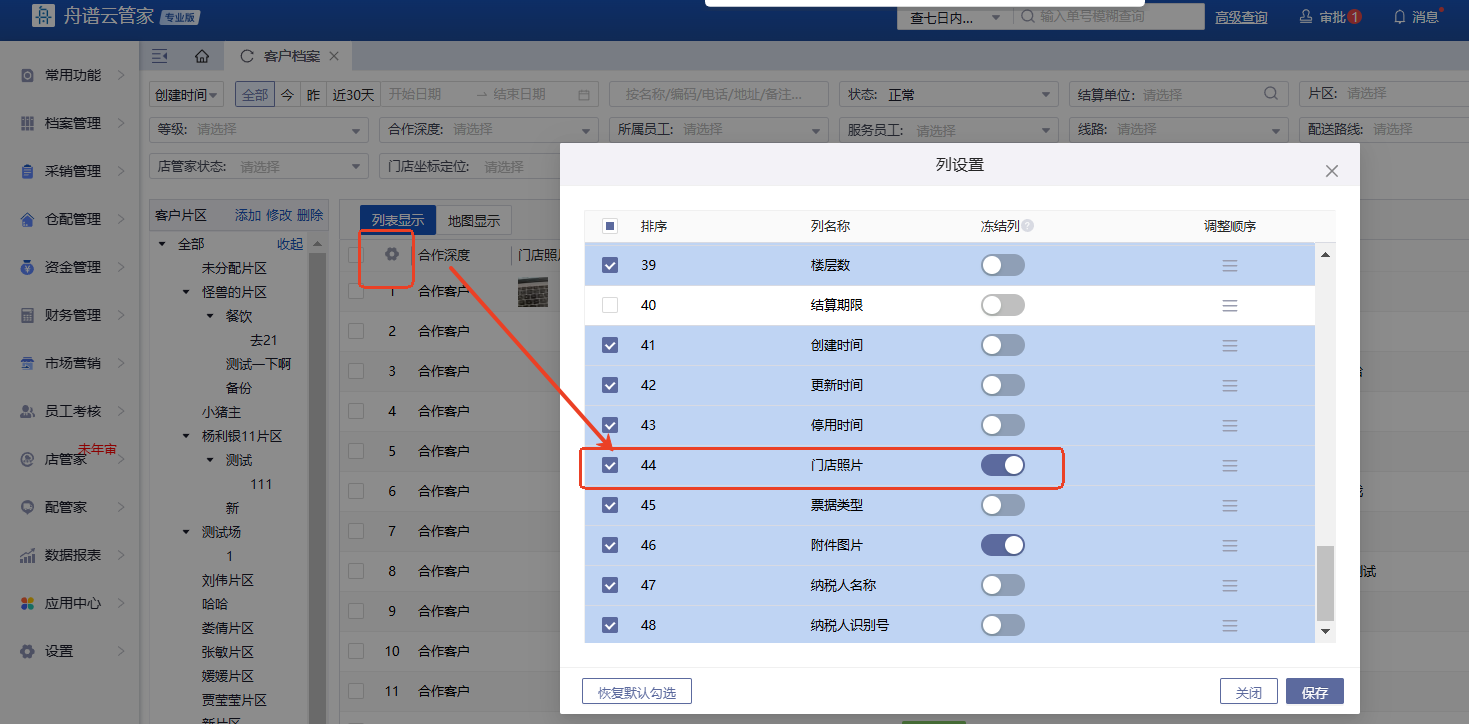Viewport: 1469px width, 724px height.
Task: Click the home icon tab
Action: (x=202, y=56)
